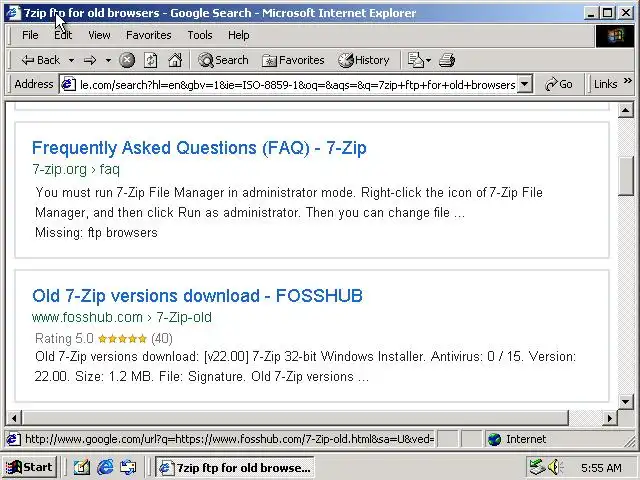Stop loading with the Stop icon
This screenshot has width=640, height=480.
point(127,60)
